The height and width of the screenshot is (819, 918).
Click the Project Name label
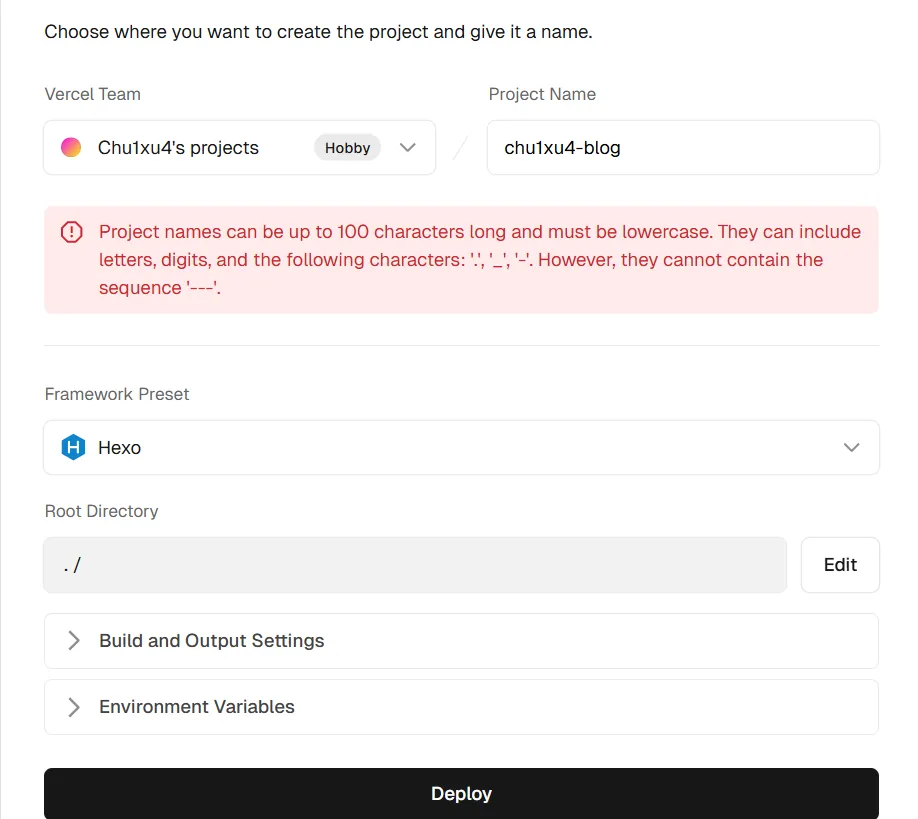[542, 94]
